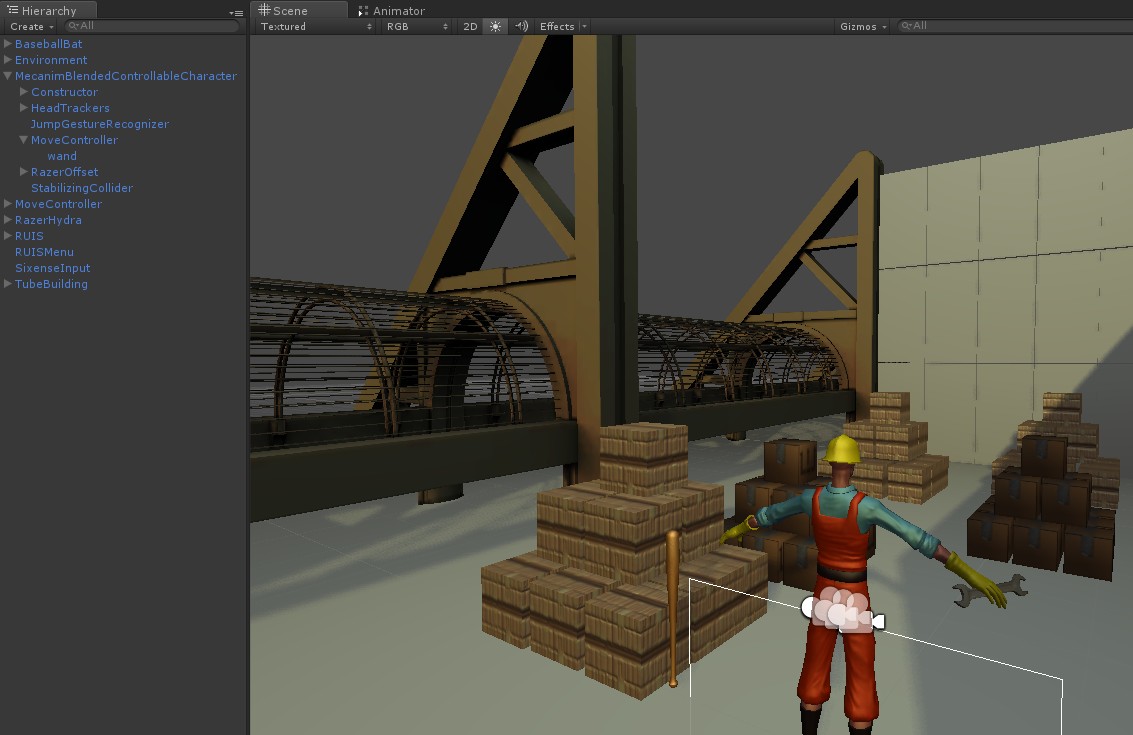Image resolution: width=1133 pixels, height=735 pixels.
Task: Expand the Constructor child arrow
Action: click(x=24, y=91)
